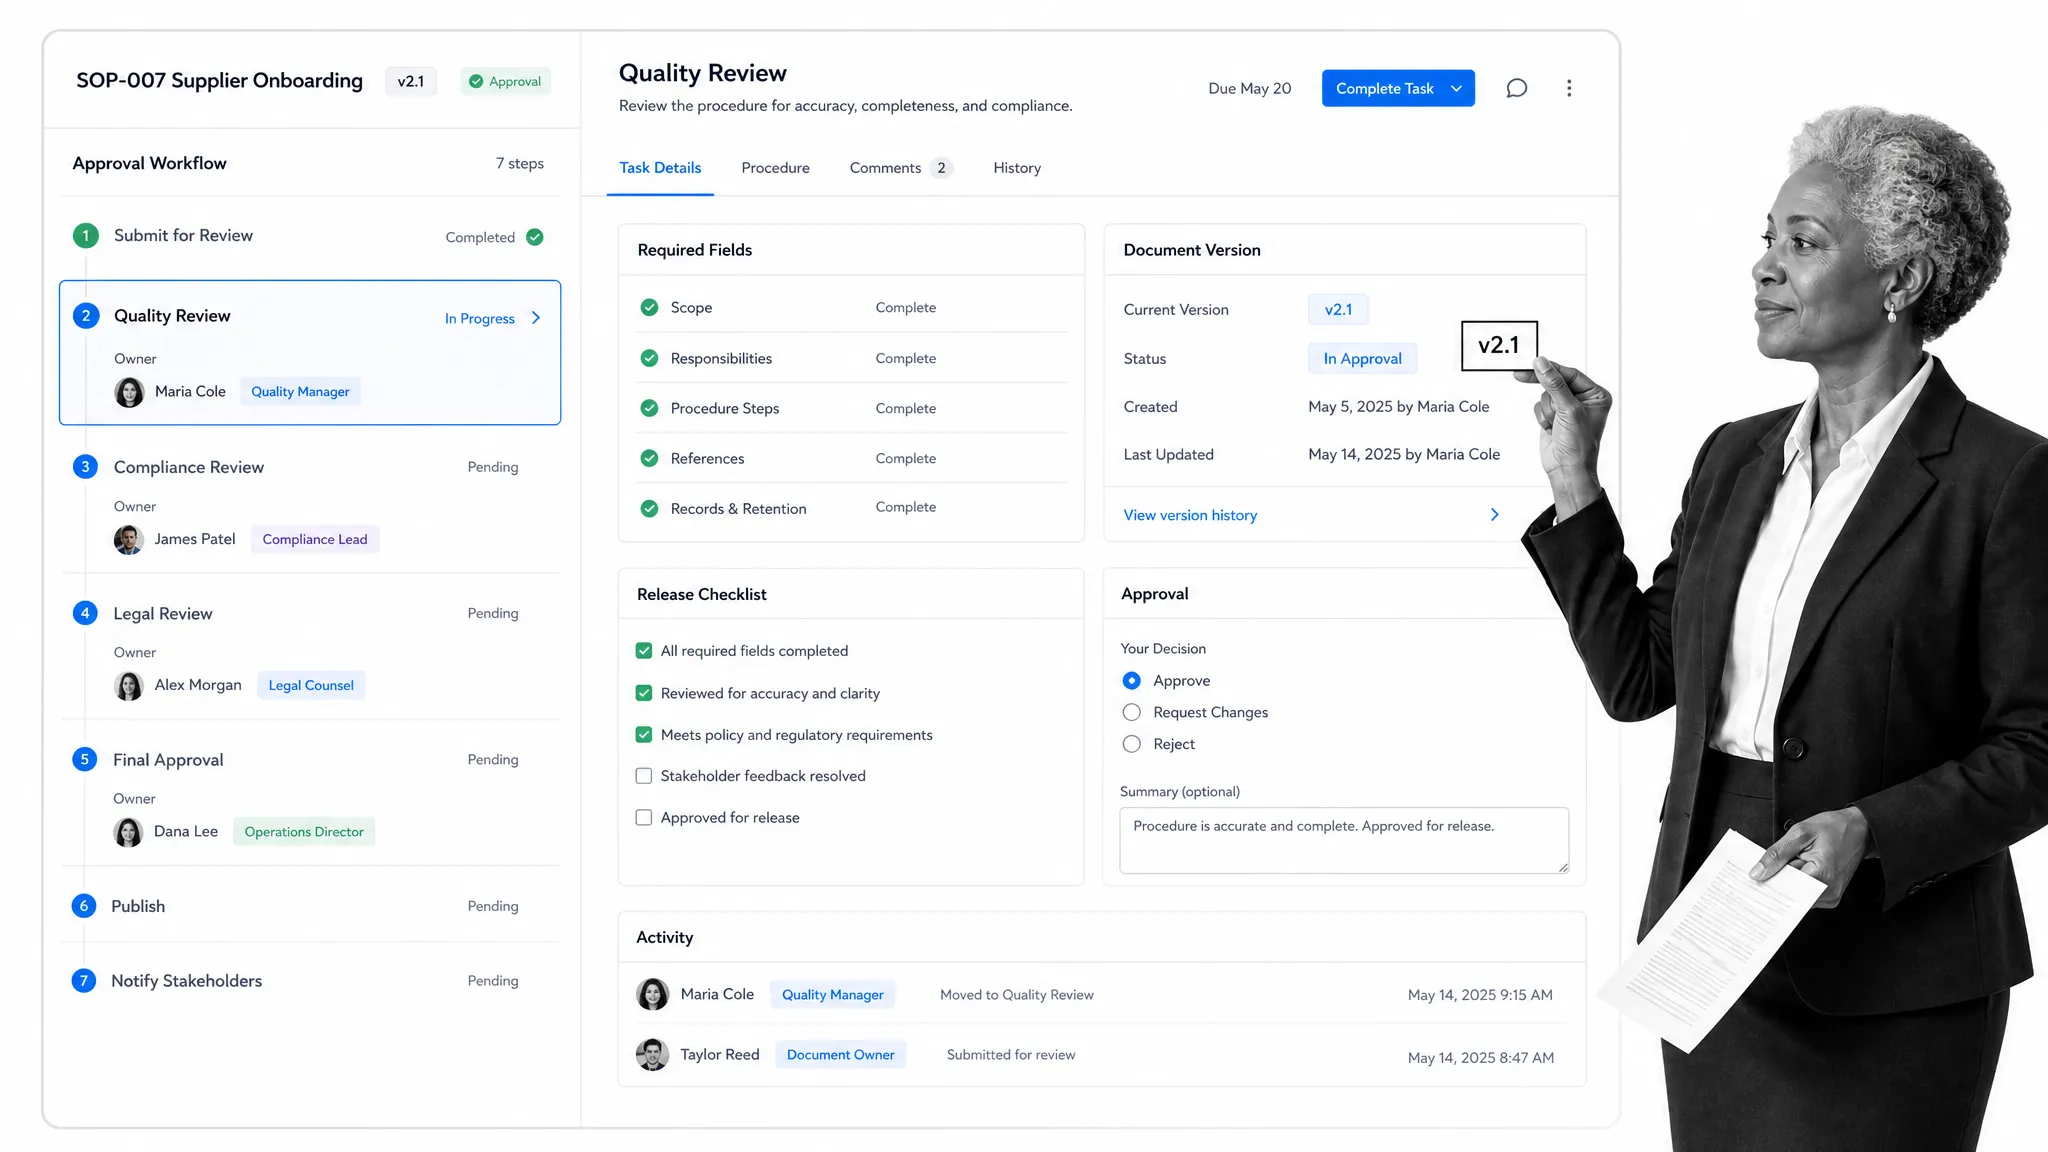The height and width of the screenshot is (1152, 2048).
Task: Click the References green check icon
Action: click(649, 458)
